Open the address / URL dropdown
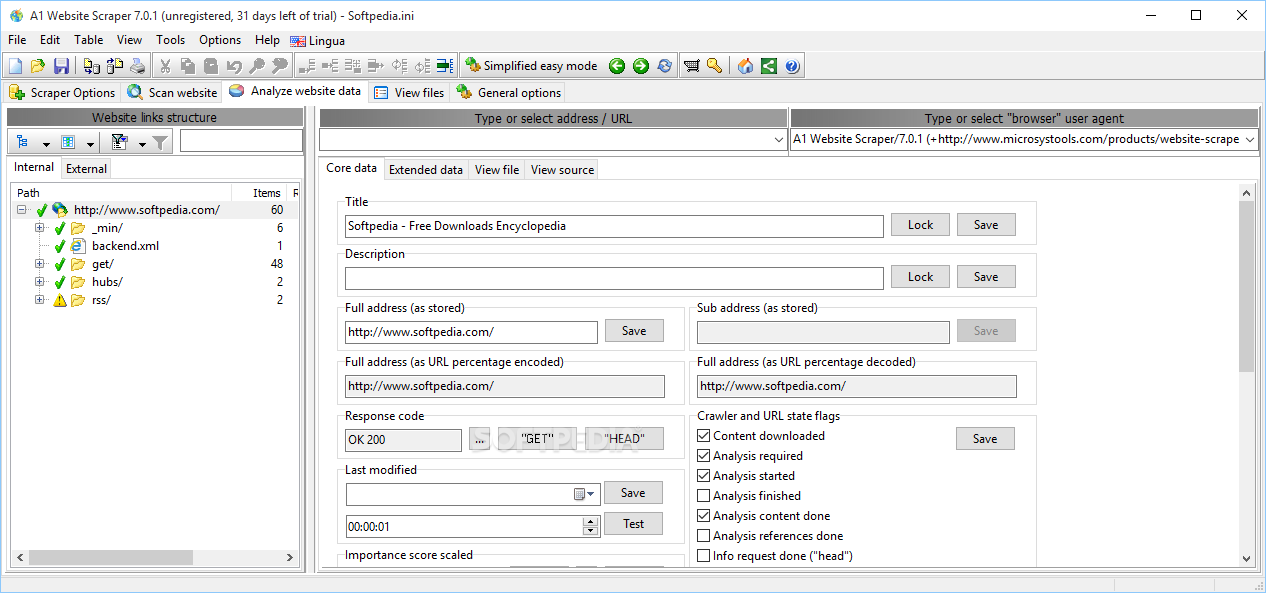Image resolution: width=1266 pixels, height=593 pixels. pyautogui.click(x=779, y=140)
